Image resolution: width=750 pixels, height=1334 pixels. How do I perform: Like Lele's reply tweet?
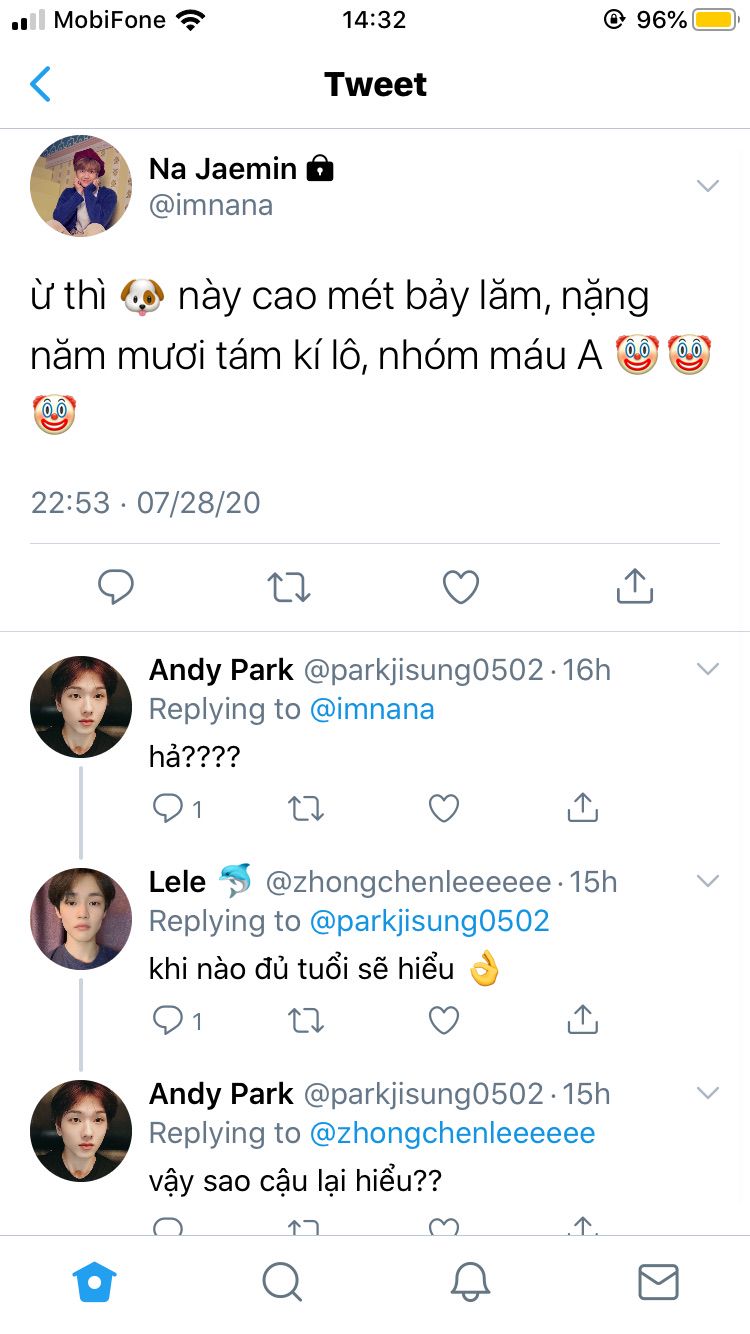[443, 1020]
